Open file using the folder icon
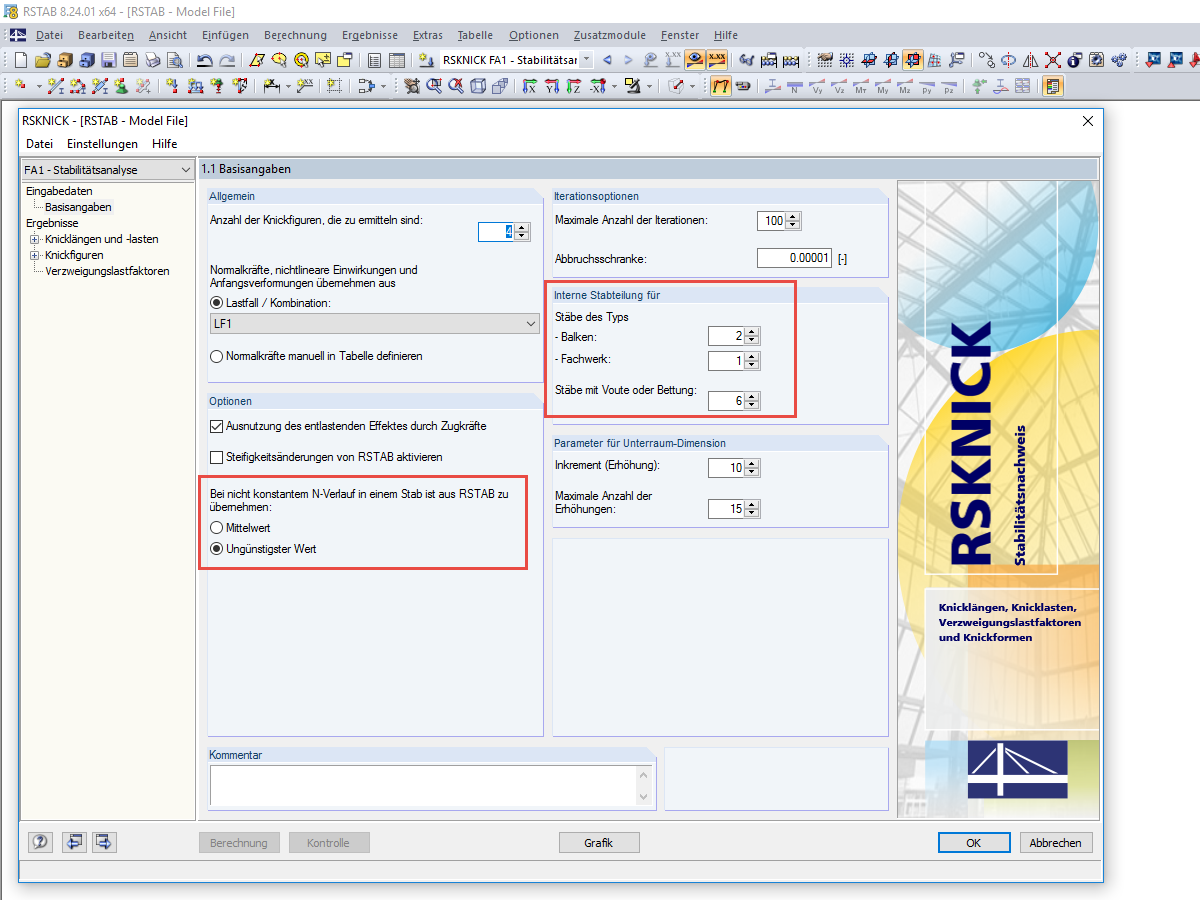The image size is (1200, 900). click(42, 60)
